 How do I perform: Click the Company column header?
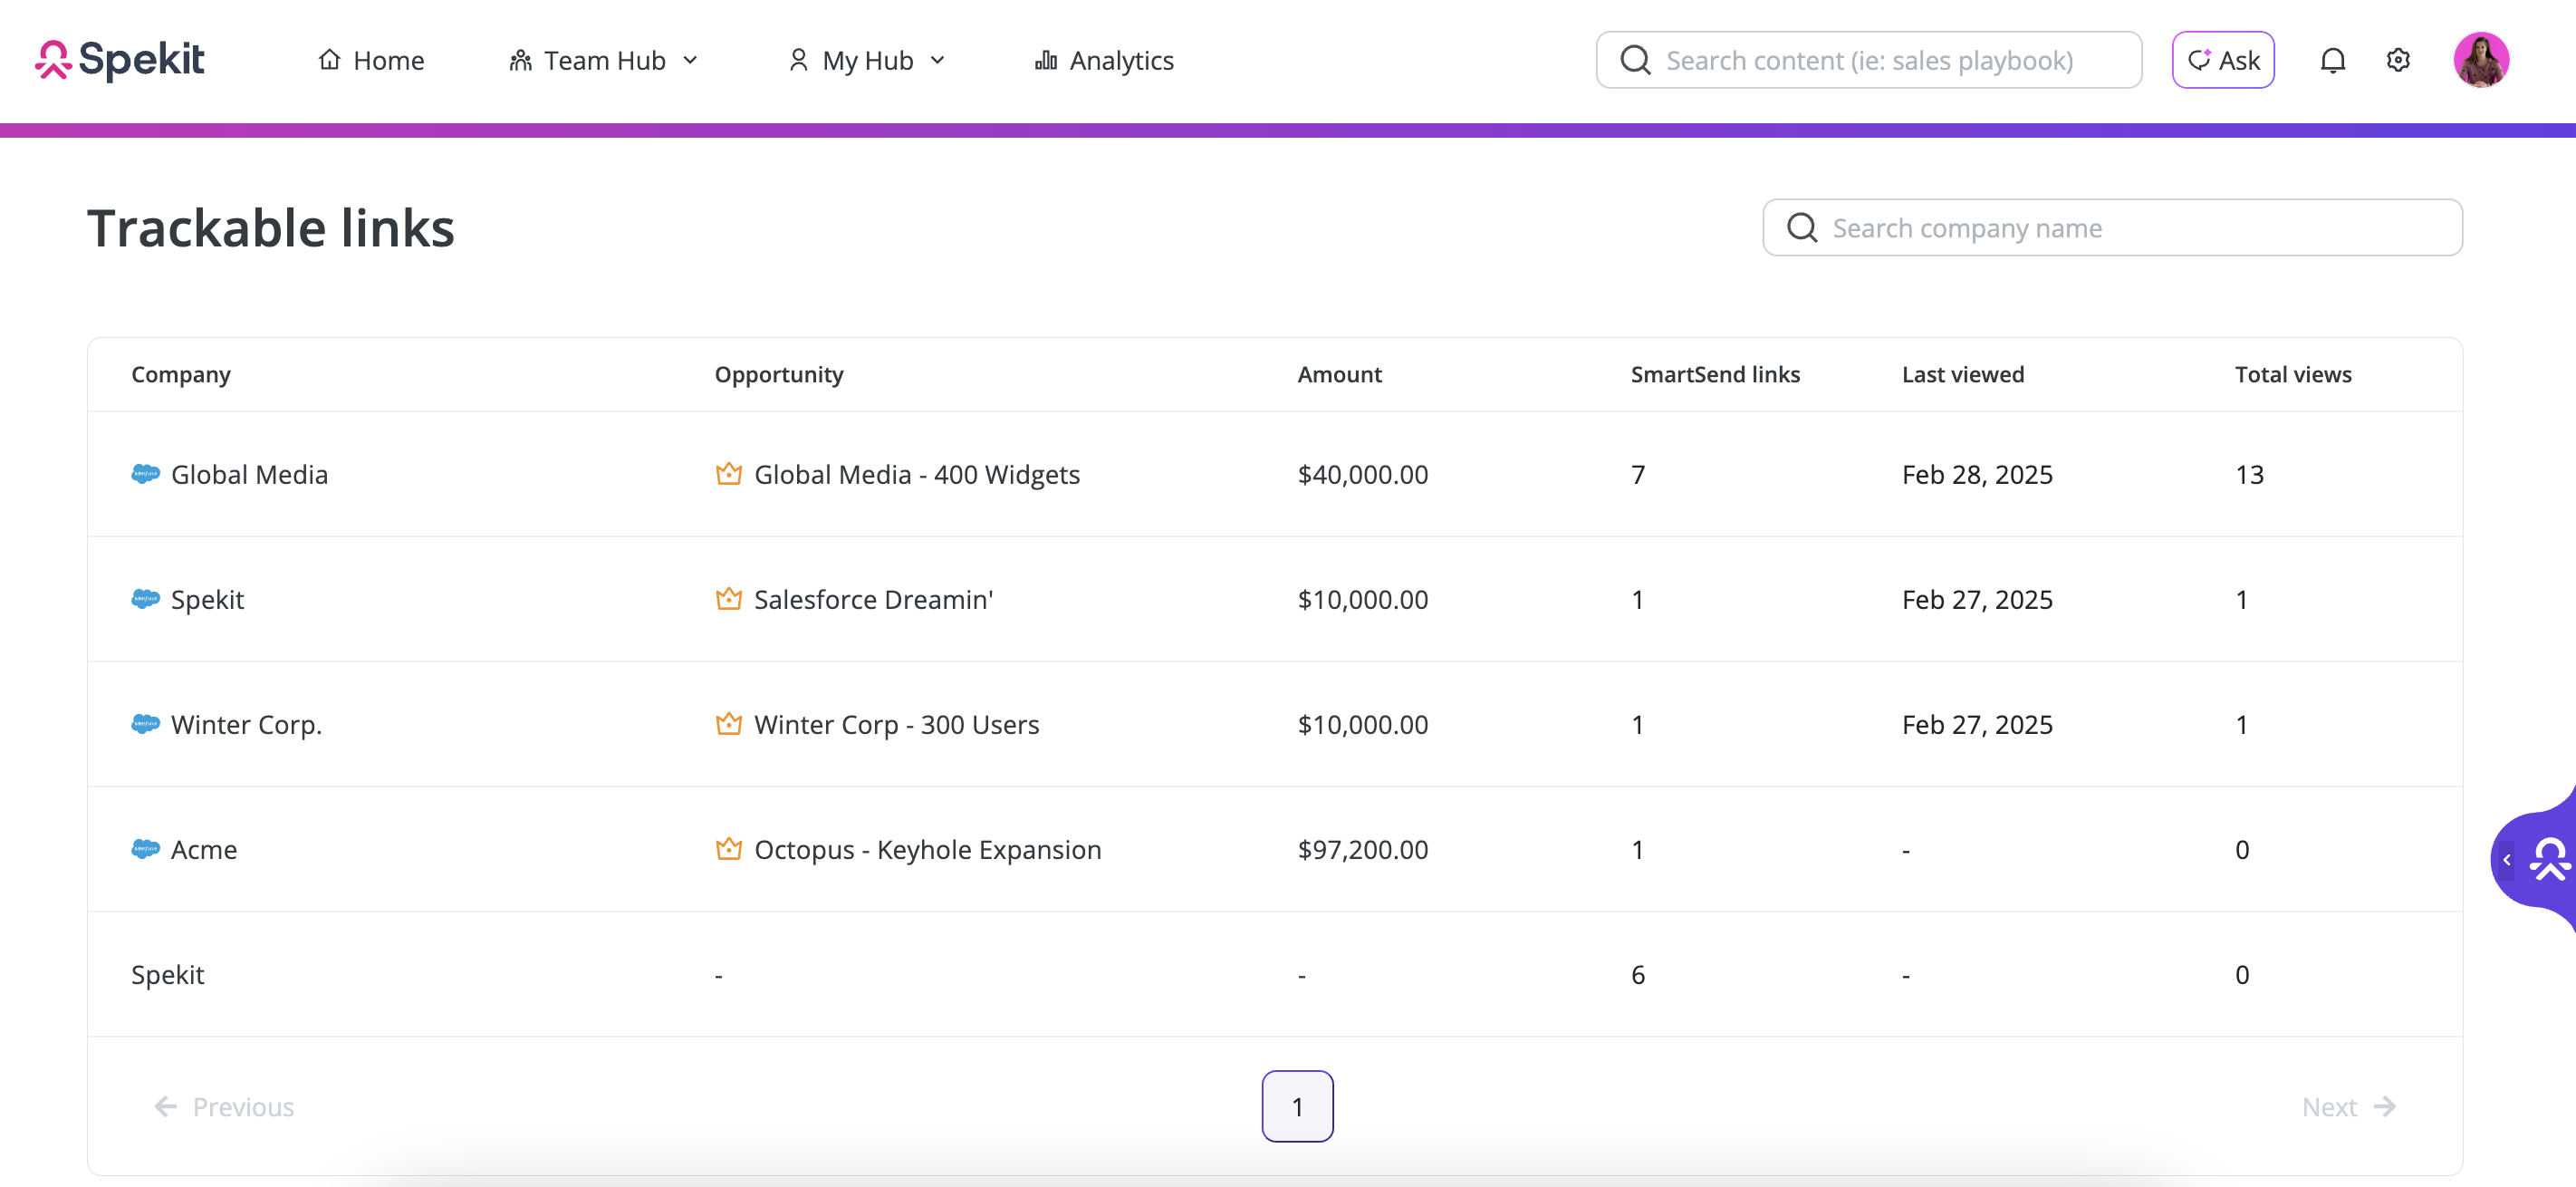(181, 375)
